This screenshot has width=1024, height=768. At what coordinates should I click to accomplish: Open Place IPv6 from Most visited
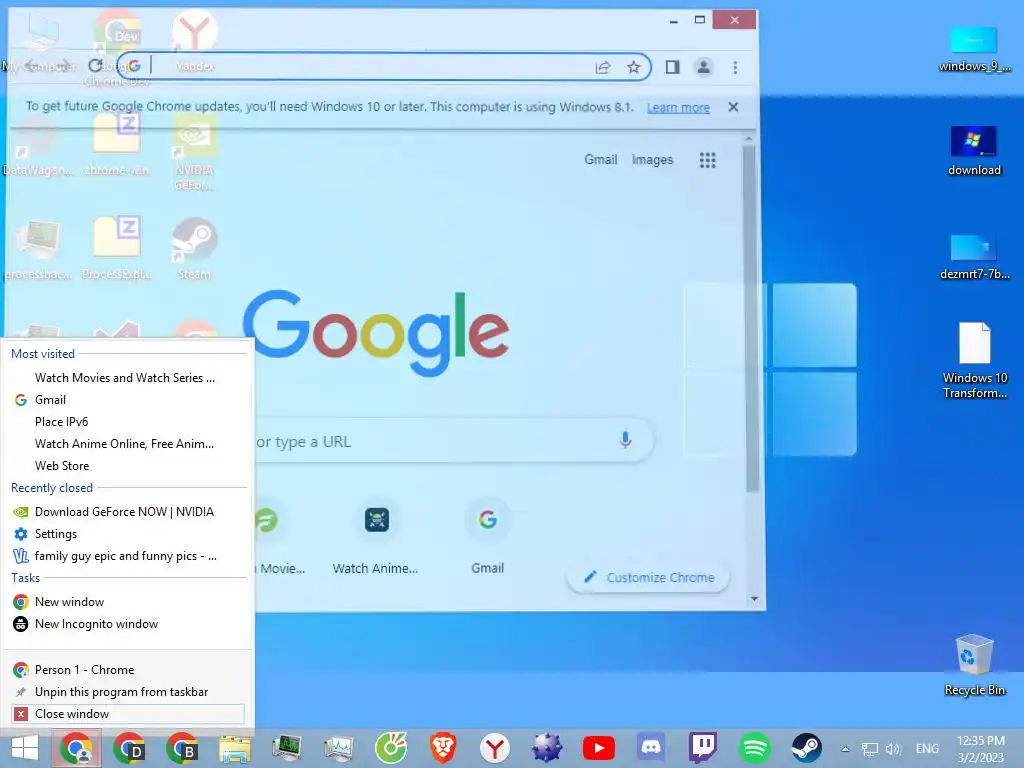127,422
